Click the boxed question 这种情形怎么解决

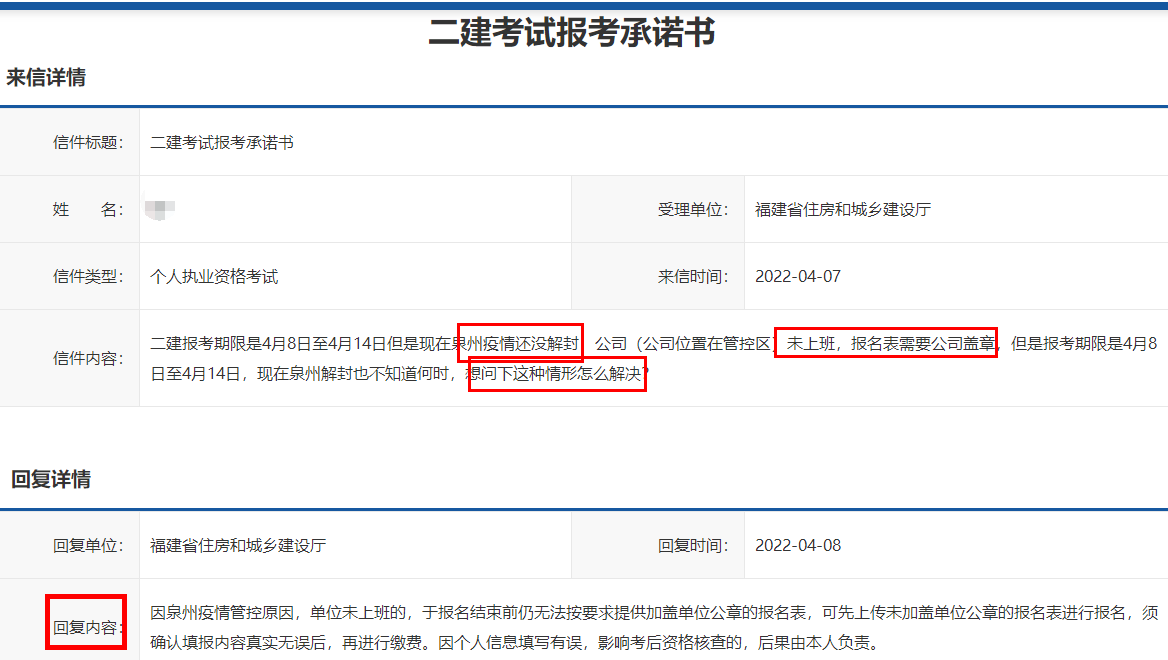[563, 375]
